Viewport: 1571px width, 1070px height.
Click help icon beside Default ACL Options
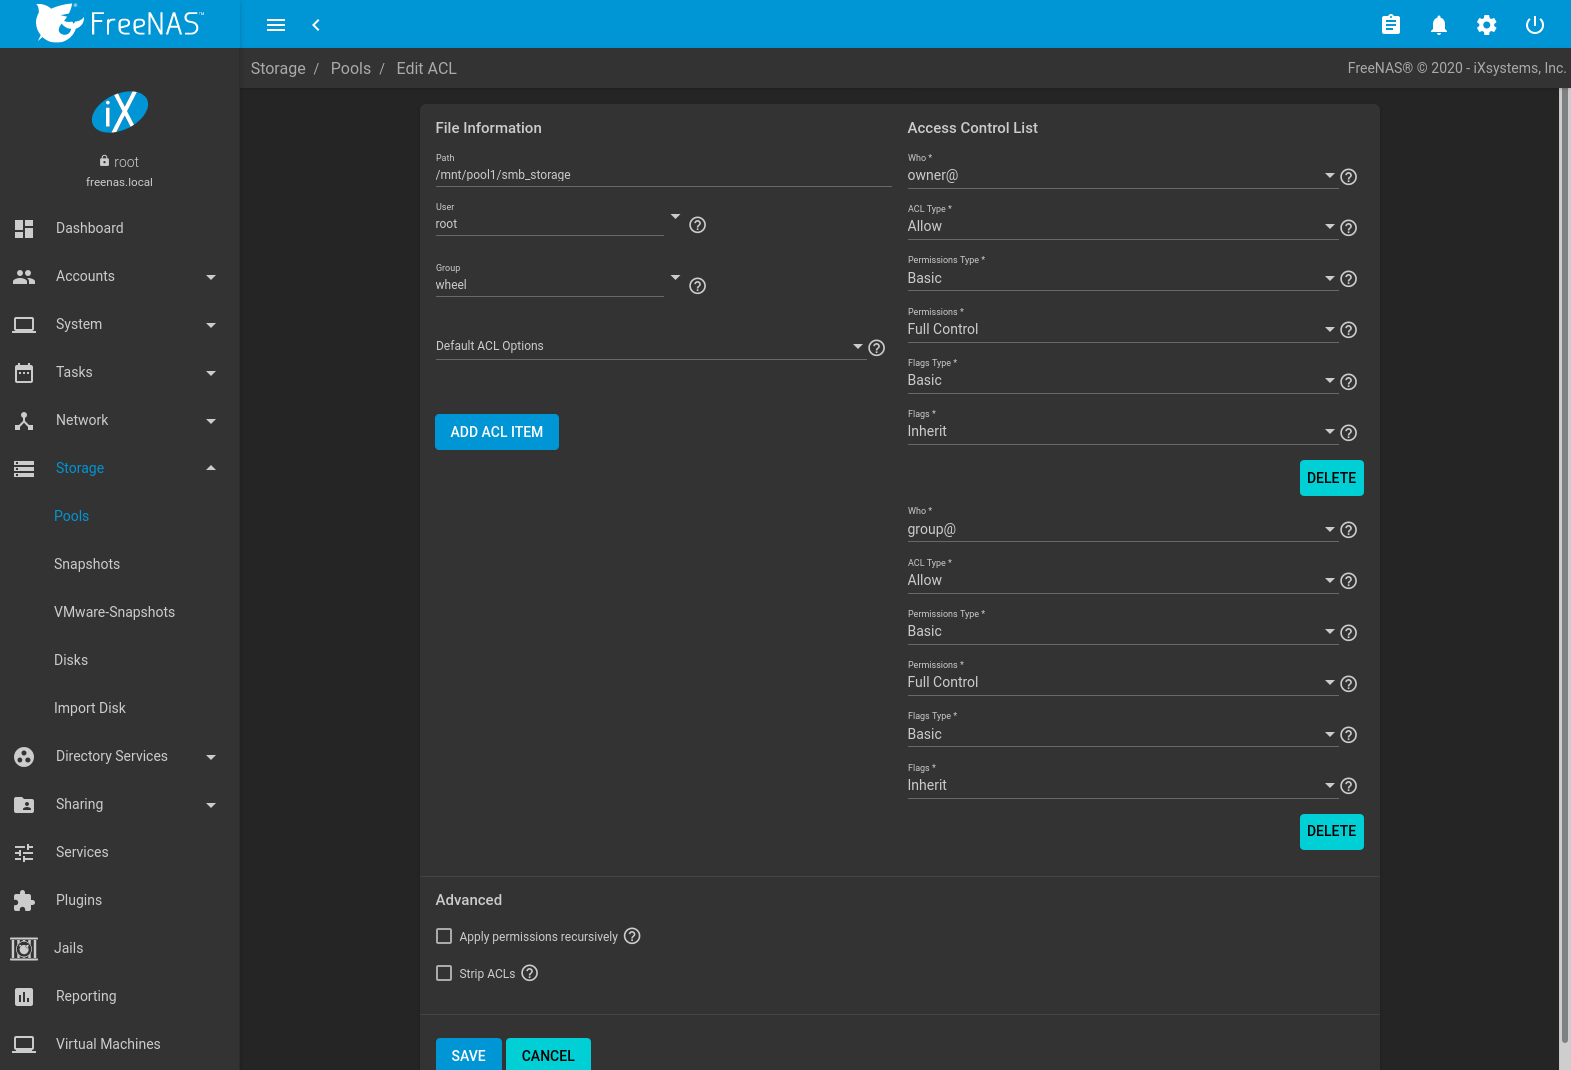(877, 348)
